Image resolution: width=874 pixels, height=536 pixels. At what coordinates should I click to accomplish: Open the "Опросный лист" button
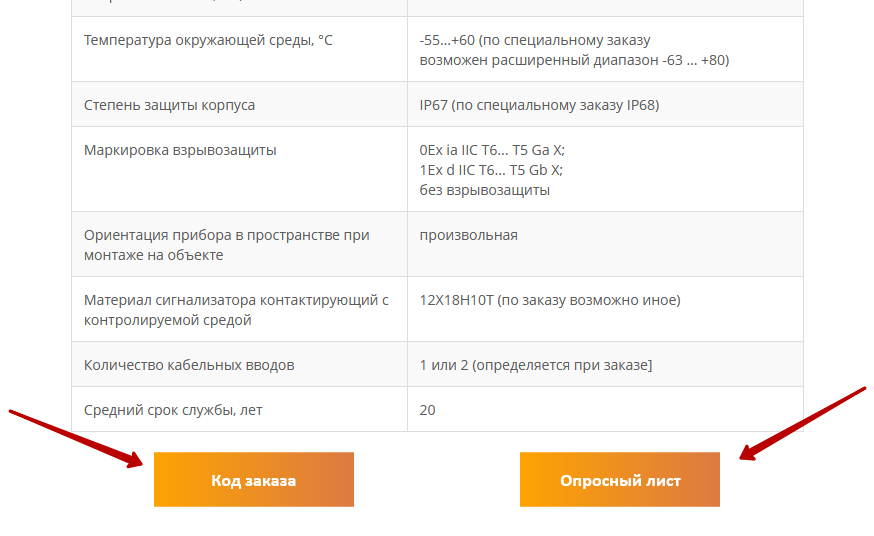point(619,480)
